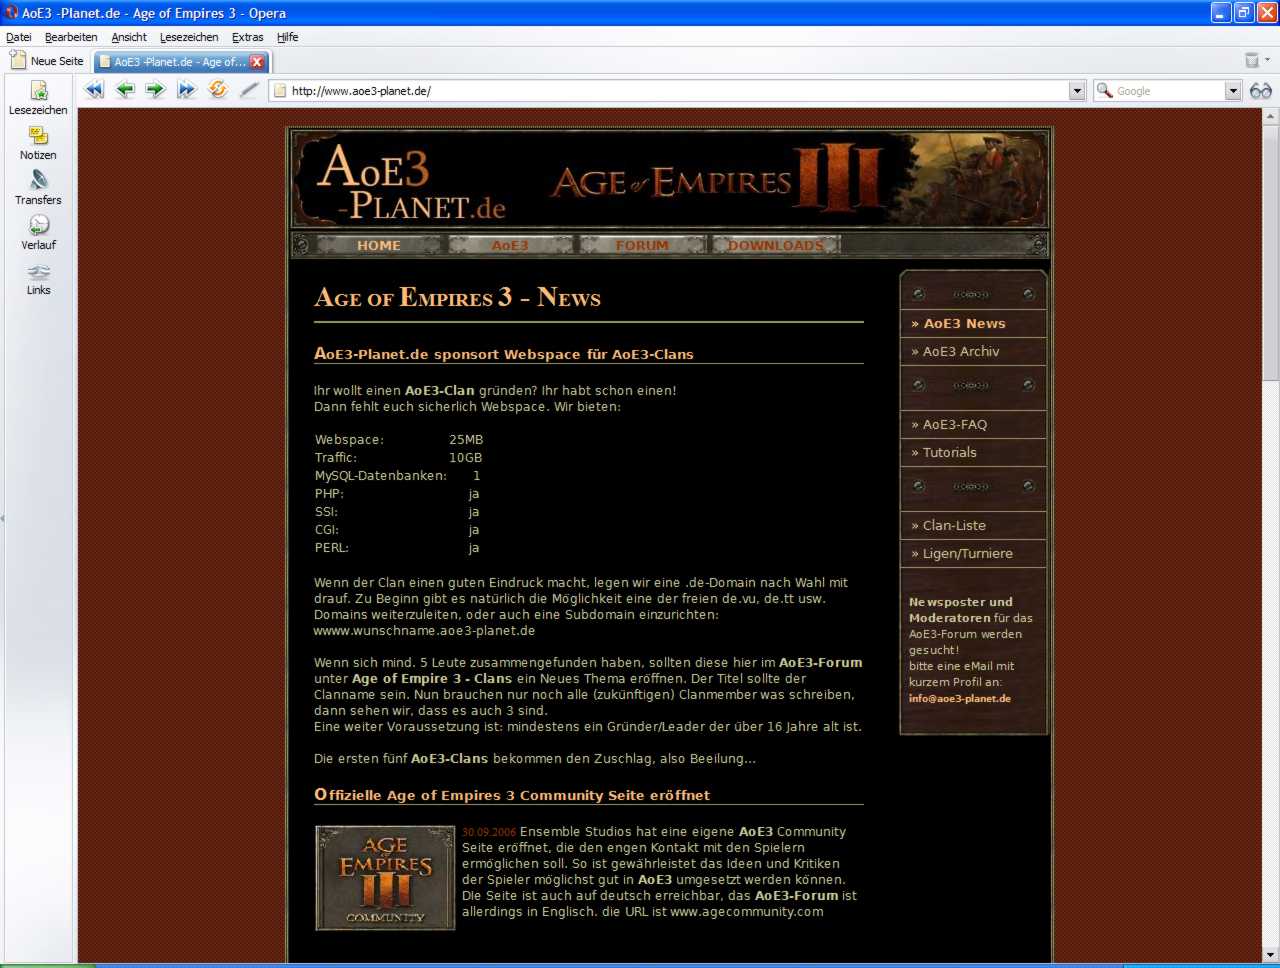Open the Ansicht menu
Viewport: 1280px width, 968px height.
coord(129,37)
